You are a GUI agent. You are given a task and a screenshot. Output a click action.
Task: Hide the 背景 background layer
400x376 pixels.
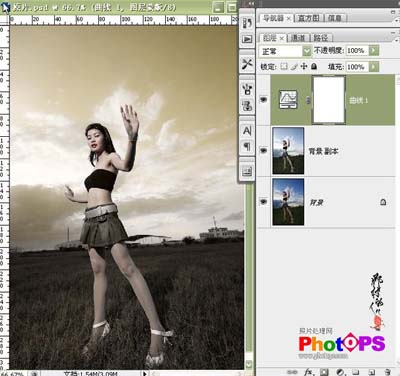coord(264,202)
